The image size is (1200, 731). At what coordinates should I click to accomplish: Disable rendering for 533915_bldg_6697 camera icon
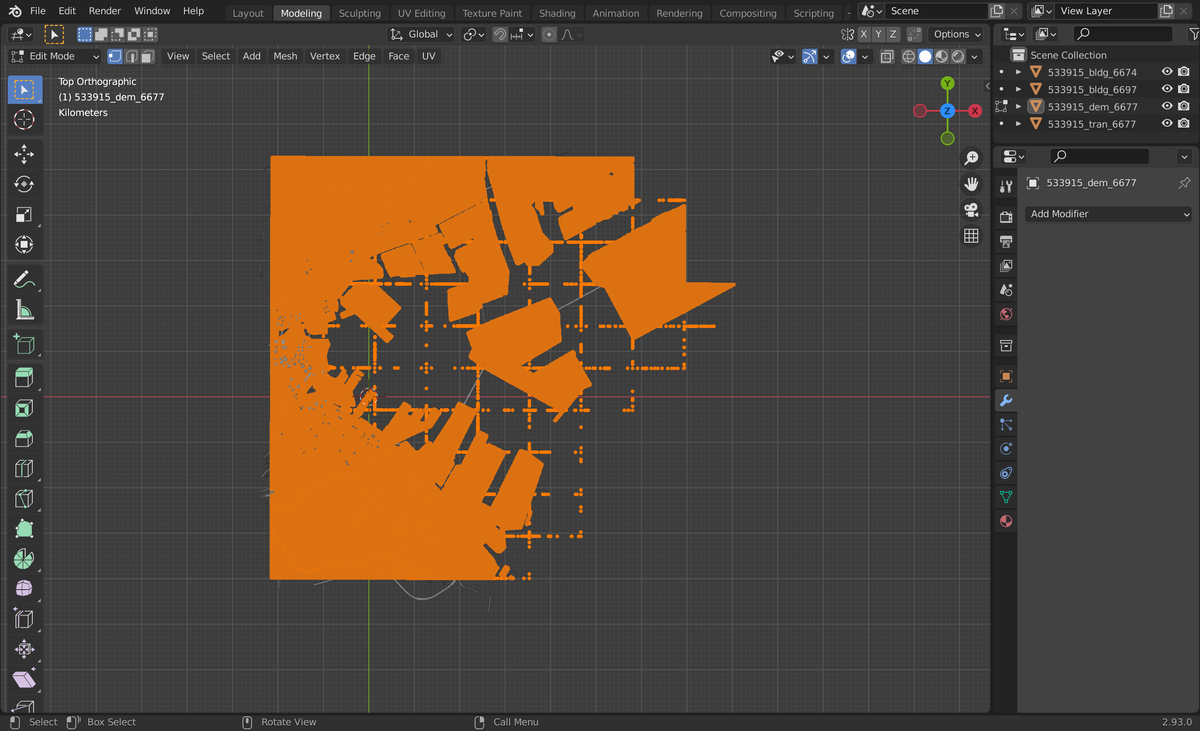pos(1184,89)
